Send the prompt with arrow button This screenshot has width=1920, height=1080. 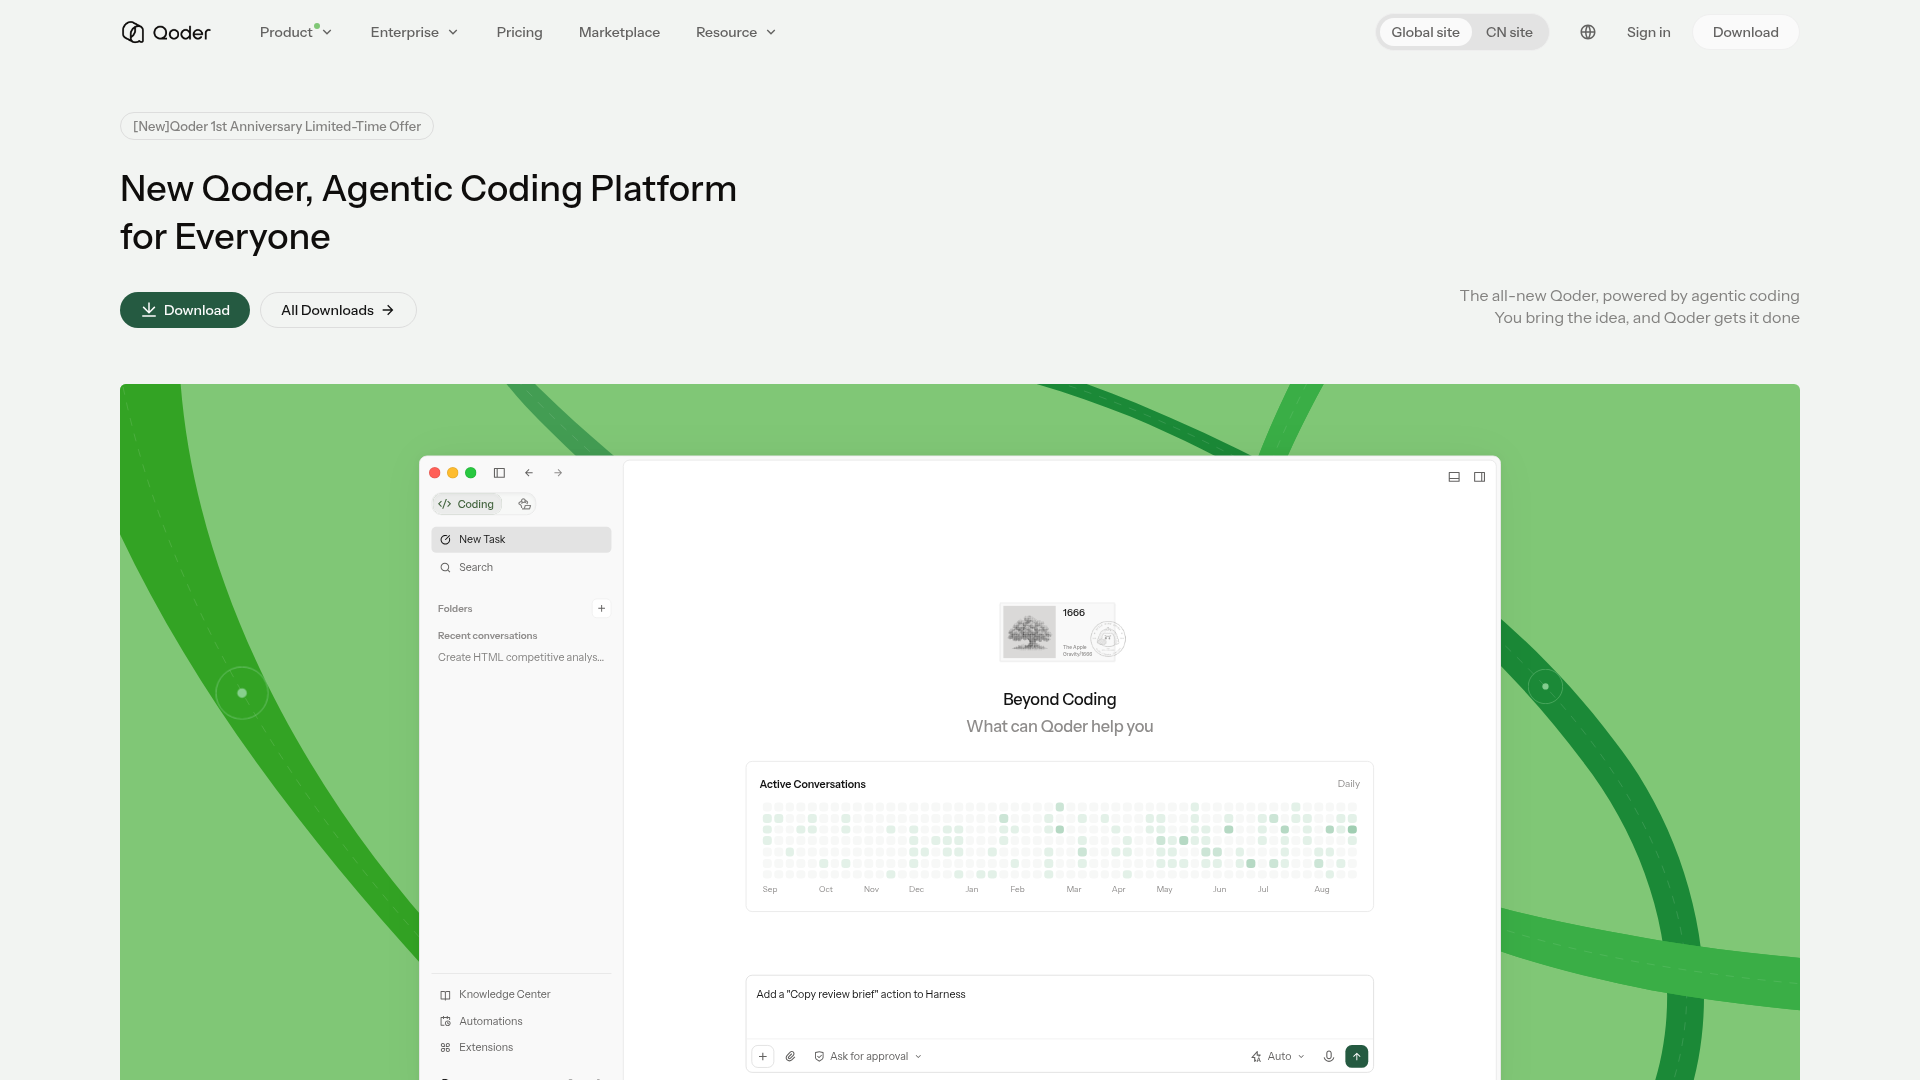[1356, 1056]
